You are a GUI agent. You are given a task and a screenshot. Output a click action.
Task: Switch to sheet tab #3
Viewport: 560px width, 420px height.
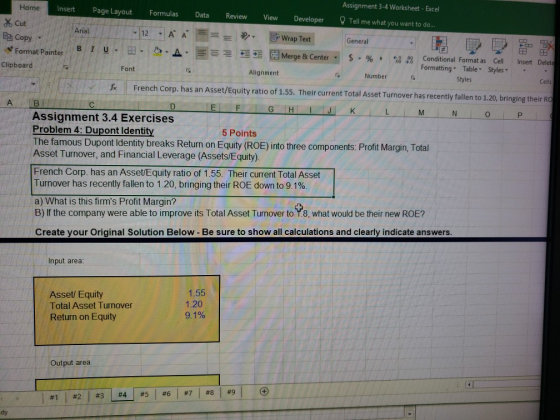[x=100, y=395]
